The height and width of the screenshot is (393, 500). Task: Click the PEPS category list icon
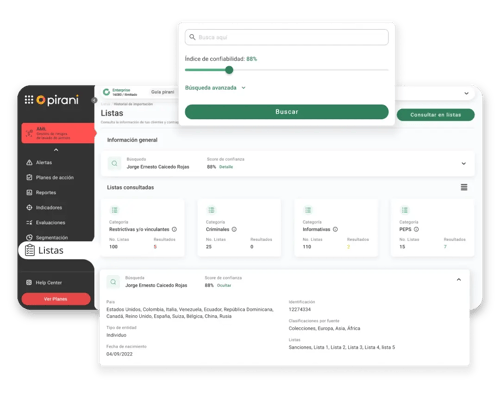(404, 210)
